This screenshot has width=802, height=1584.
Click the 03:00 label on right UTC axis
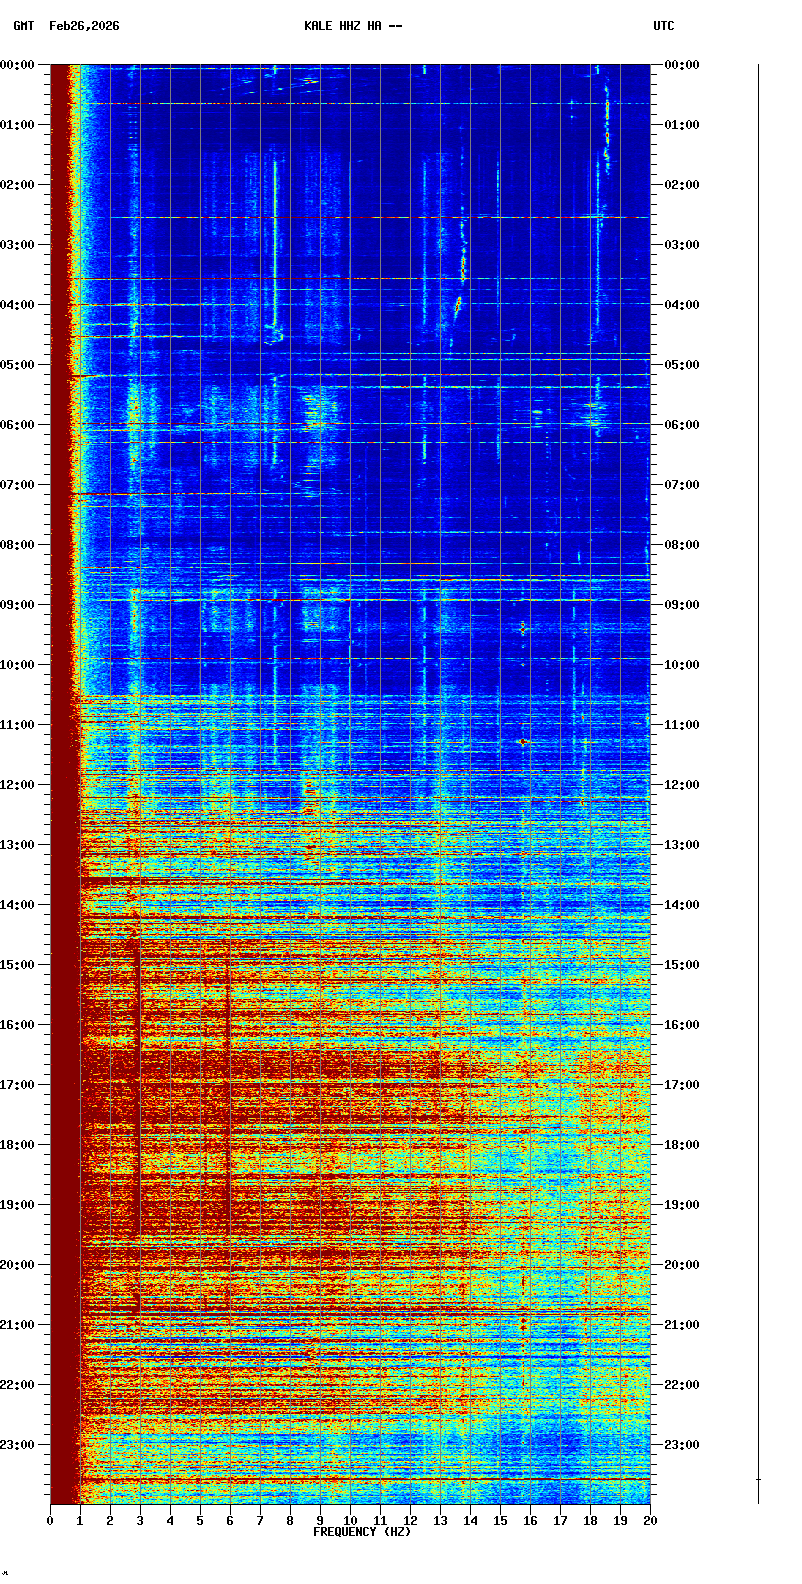tap(683, 245)
